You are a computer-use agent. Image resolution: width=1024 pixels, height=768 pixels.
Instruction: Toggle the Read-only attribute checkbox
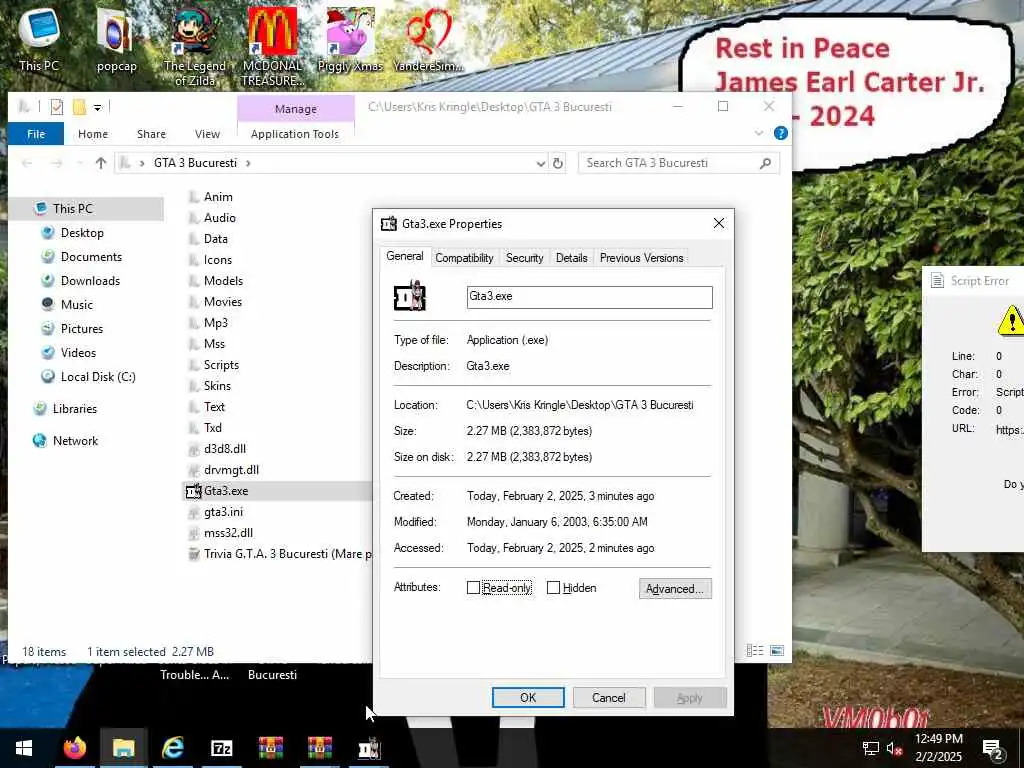point(473,588)
